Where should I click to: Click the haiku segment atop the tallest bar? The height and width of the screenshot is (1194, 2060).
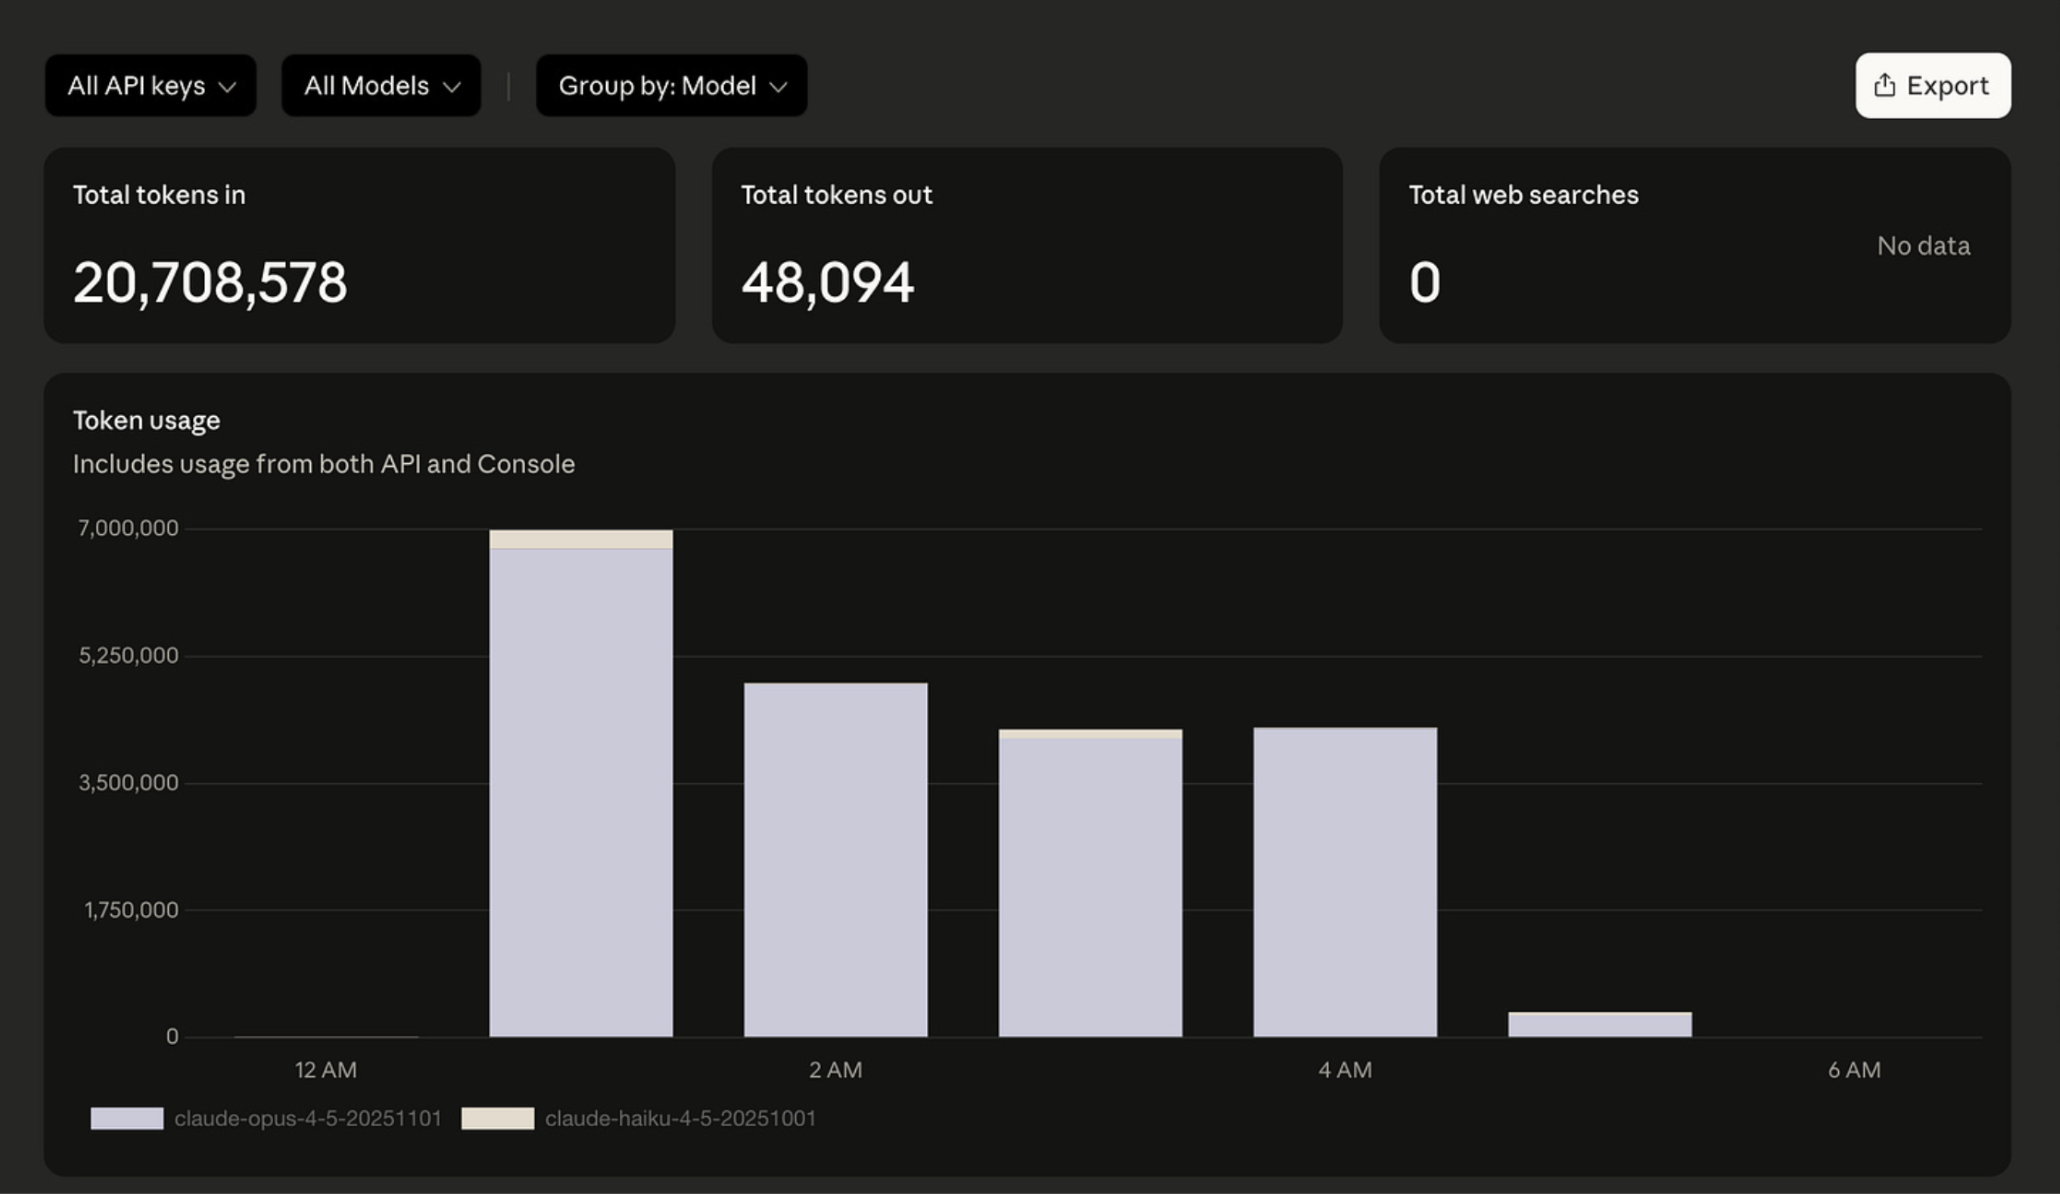[x=581, y=539]
